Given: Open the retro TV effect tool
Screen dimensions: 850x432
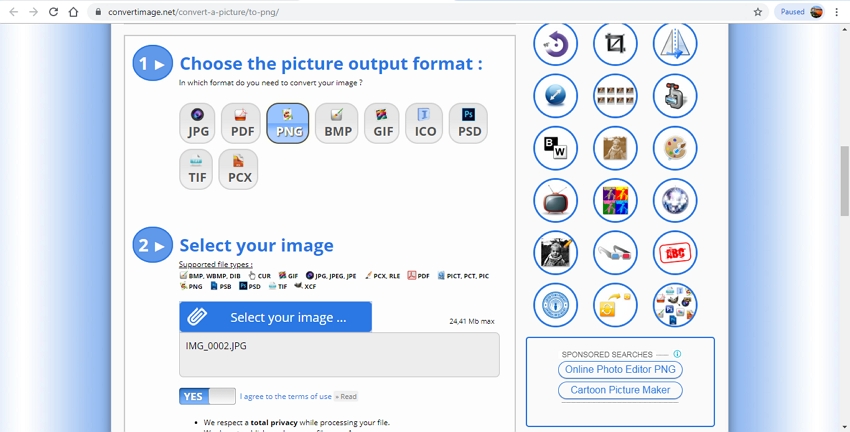Looking at the screenshot, I should [555, 200].
